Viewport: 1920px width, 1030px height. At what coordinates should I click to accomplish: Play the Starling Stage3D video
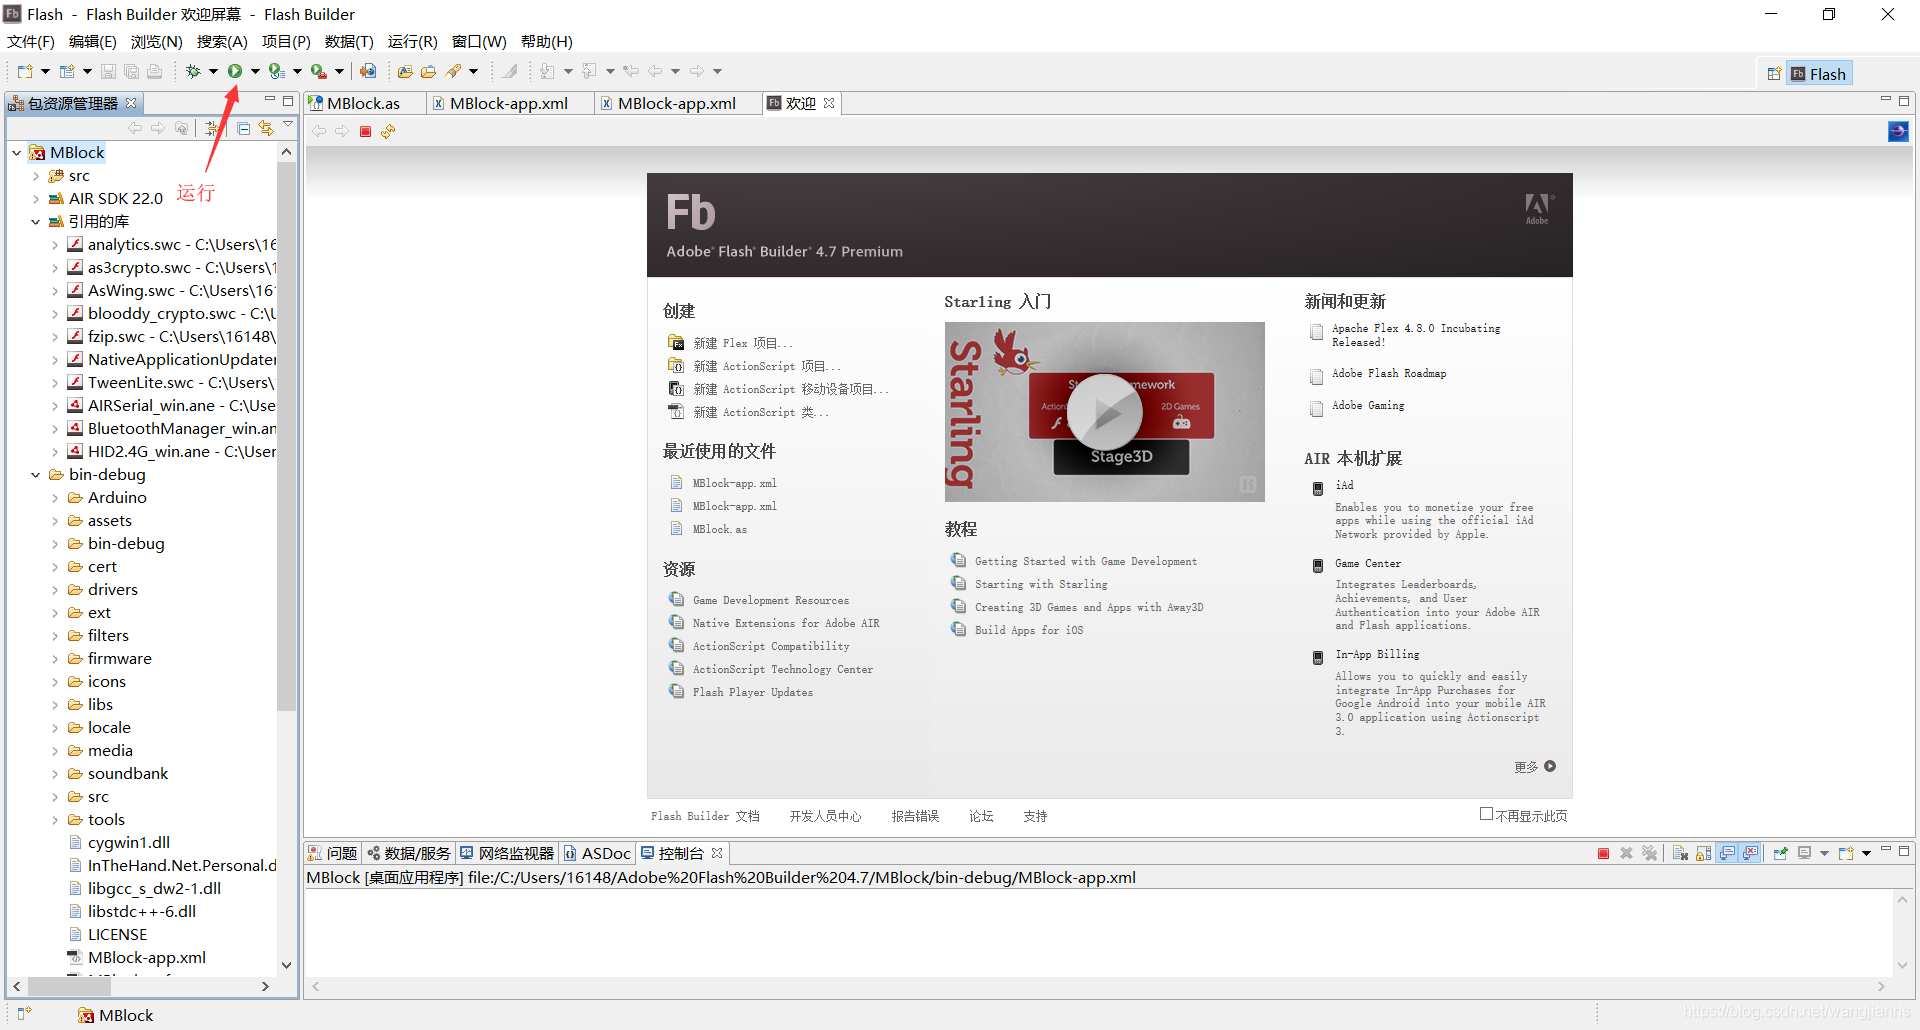[1104, 412]
